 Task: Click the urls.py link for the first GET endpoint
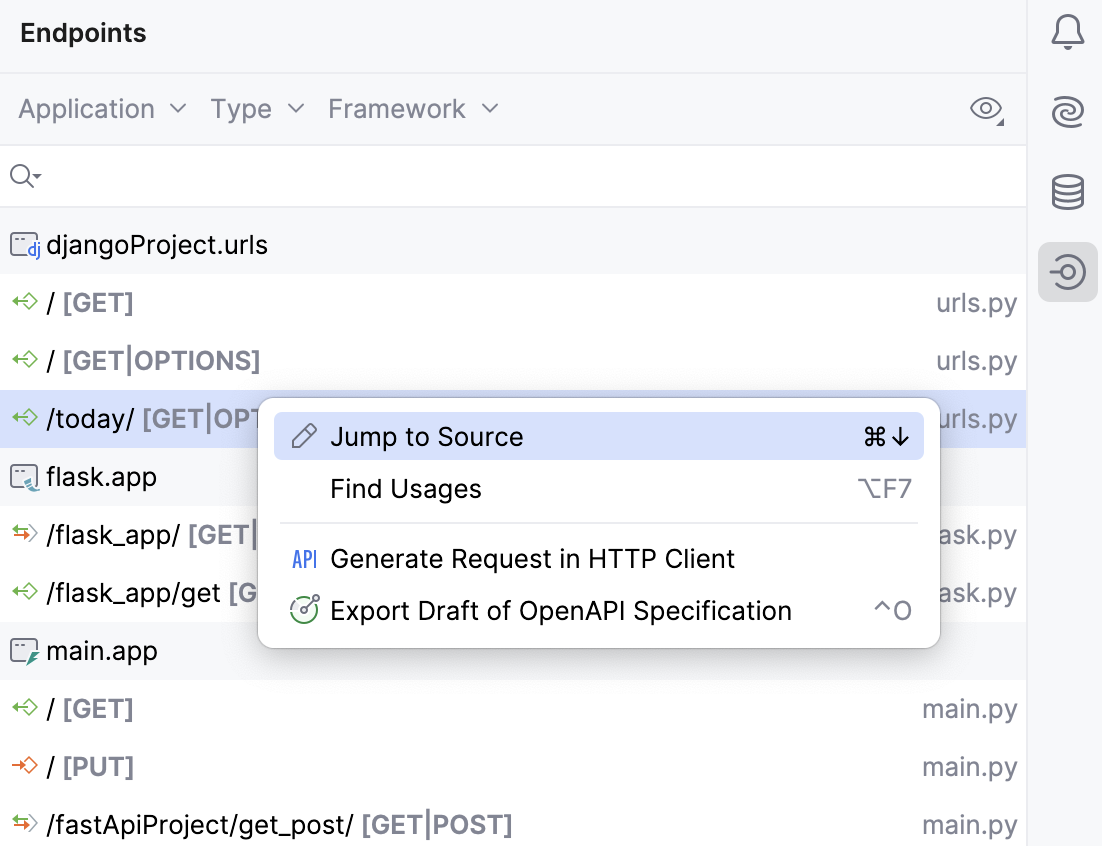[977, 303]
